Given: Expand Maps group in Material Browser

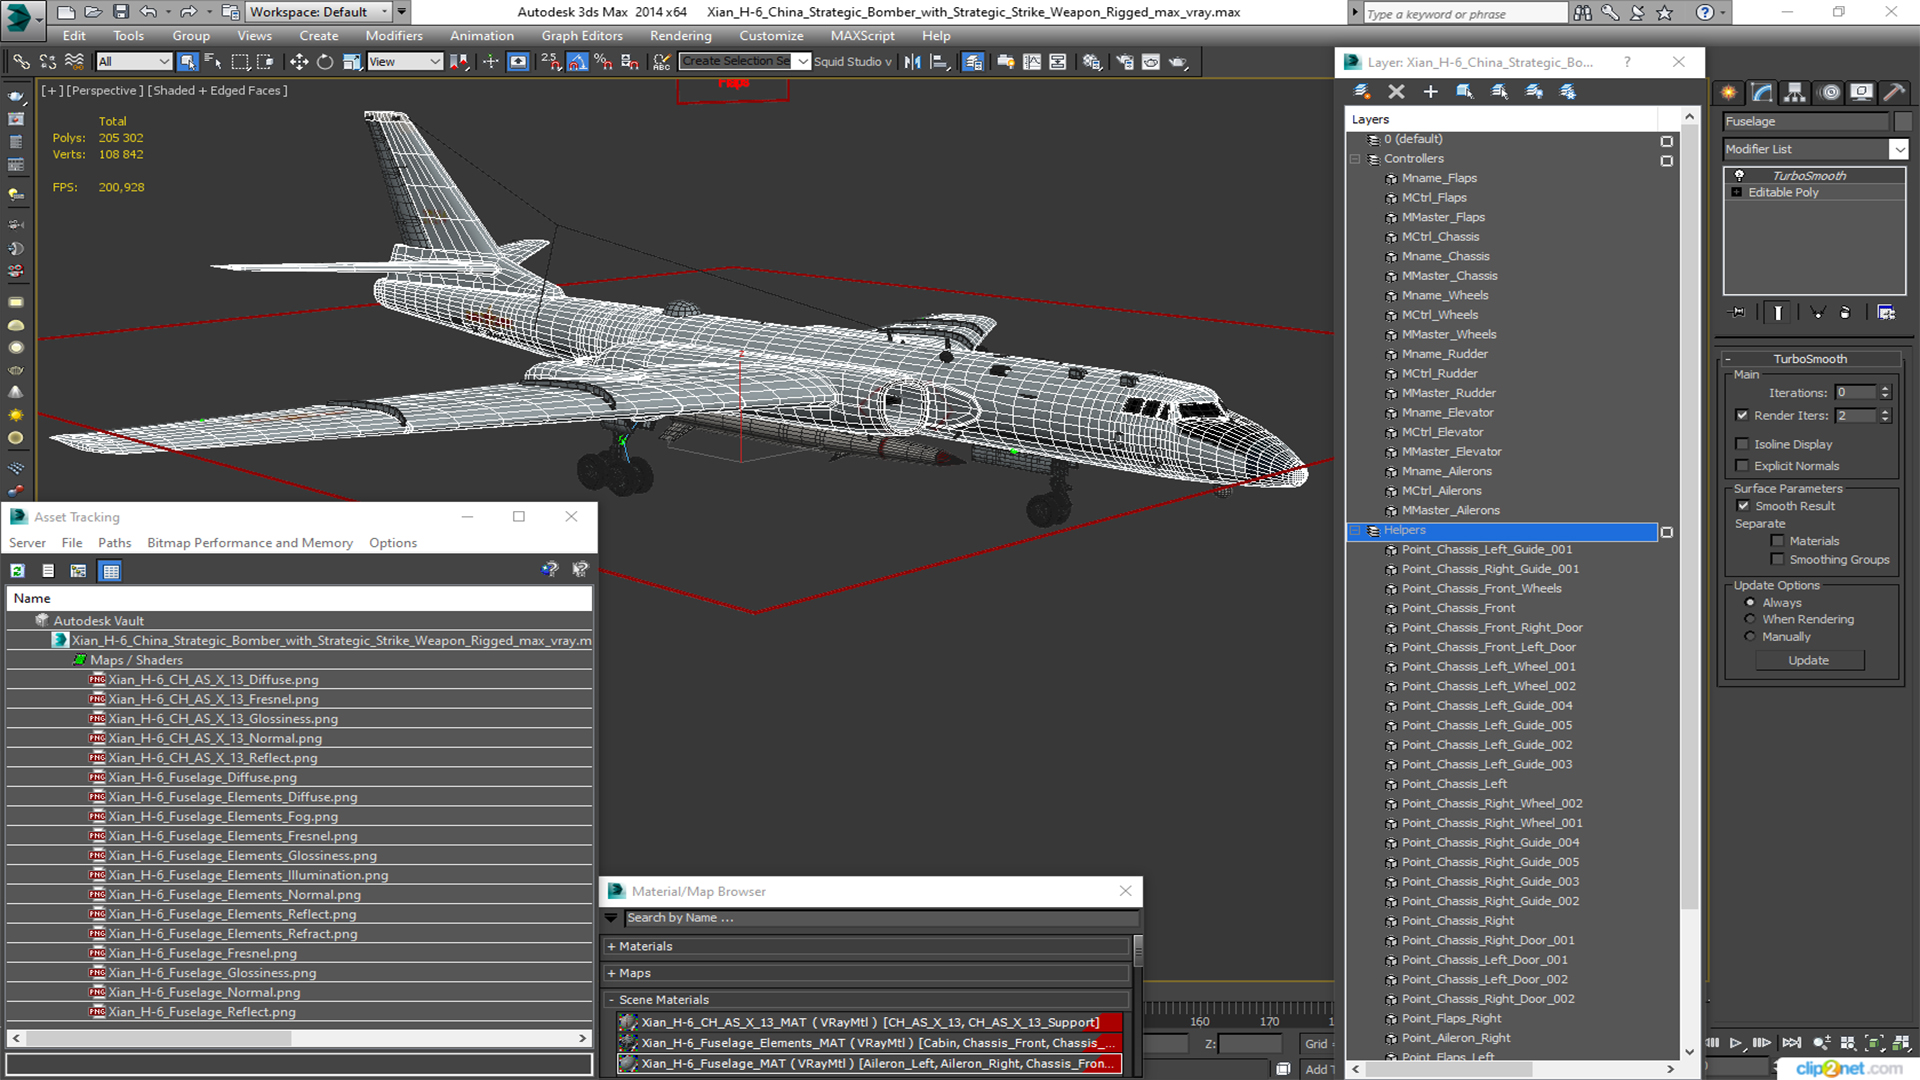Looking at the screenshot, I should (x=611, y=973).
